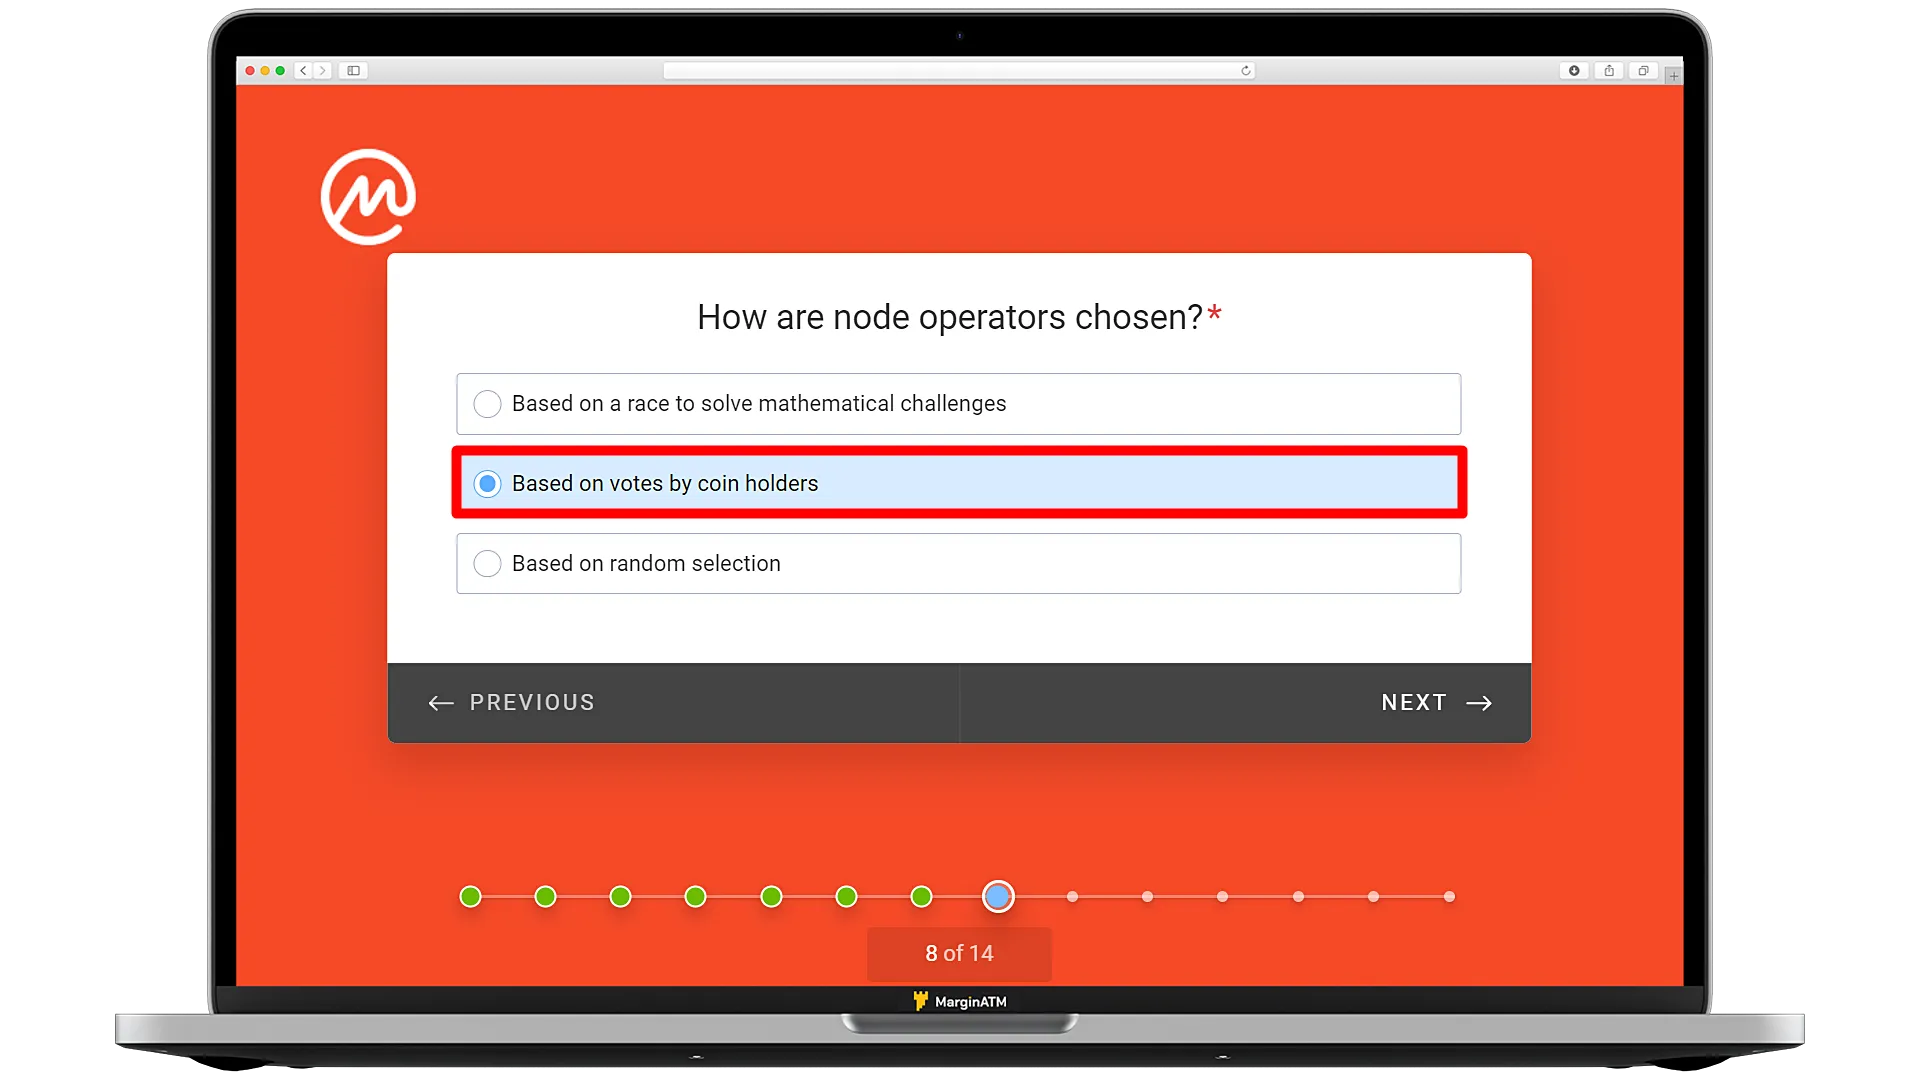The height and width of the screenshot is (1080, 1920).
Task: Click the next navigation arrow icon
Action: click(1480, 702)
